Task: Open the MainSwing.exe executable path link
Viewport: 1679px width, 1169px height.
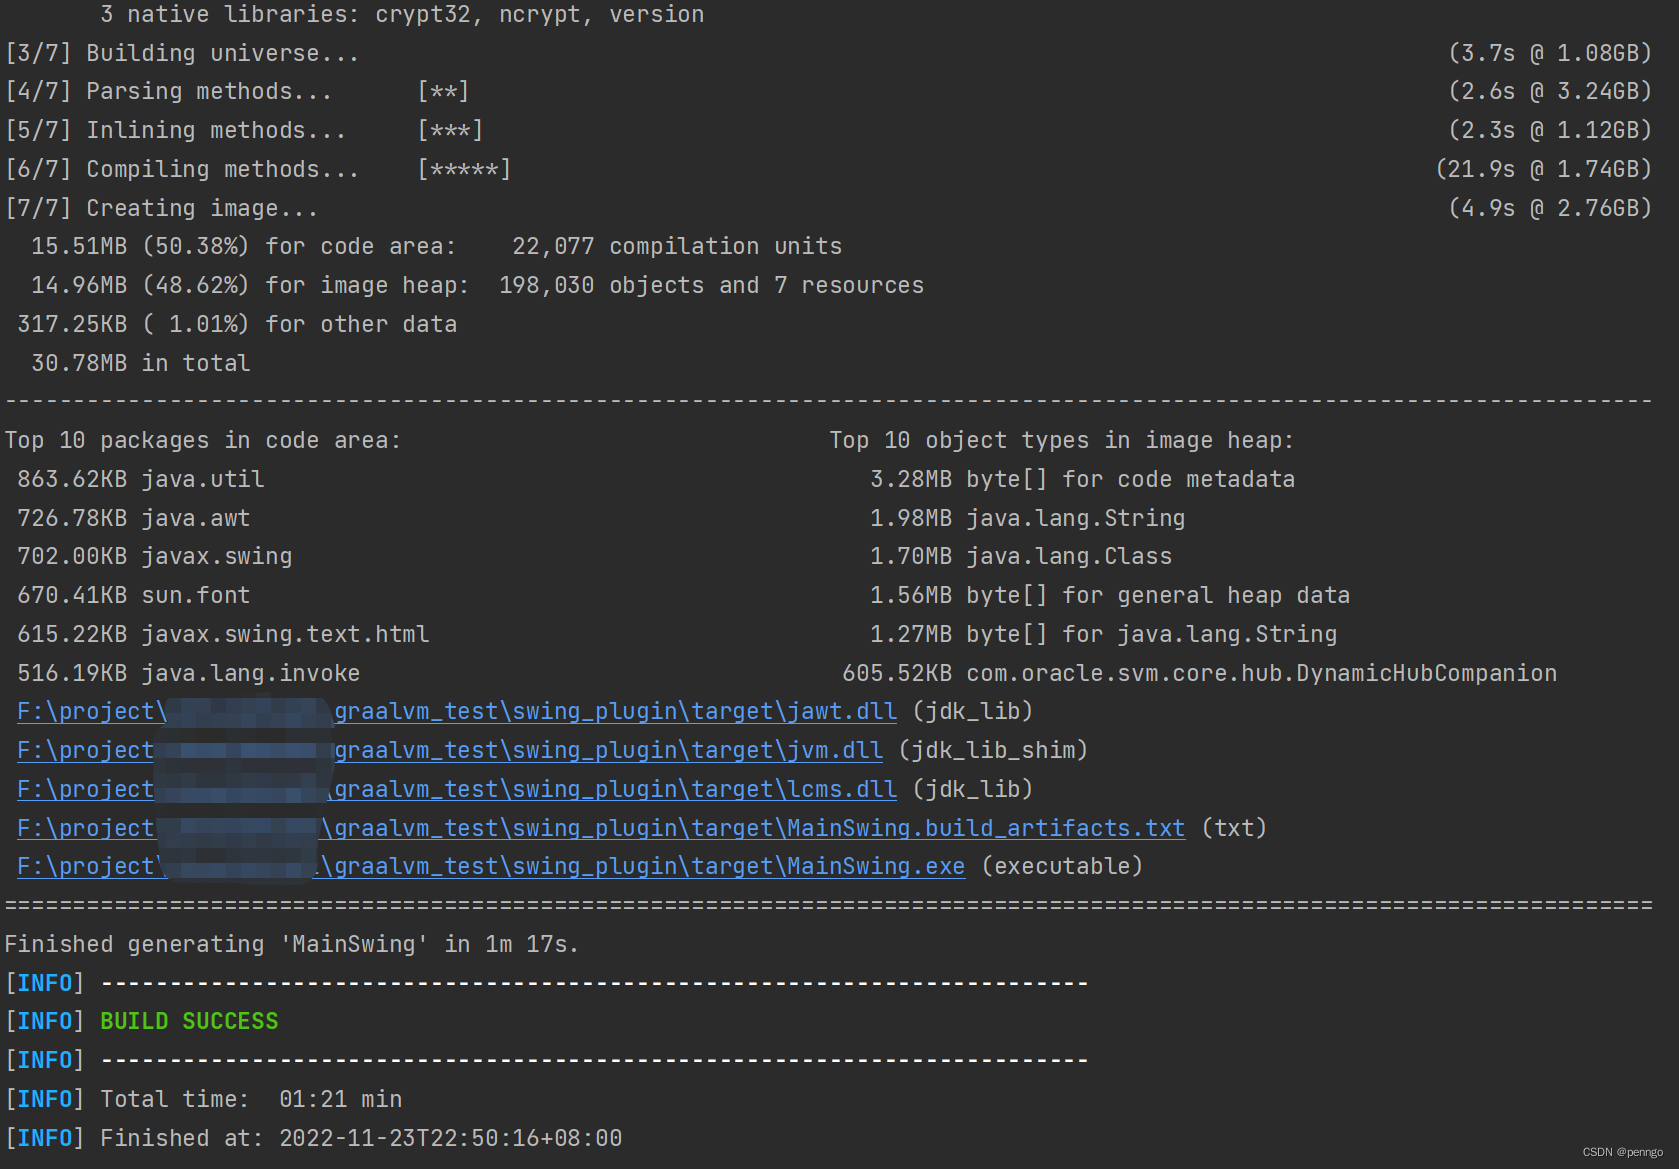Action: (491, 866)
